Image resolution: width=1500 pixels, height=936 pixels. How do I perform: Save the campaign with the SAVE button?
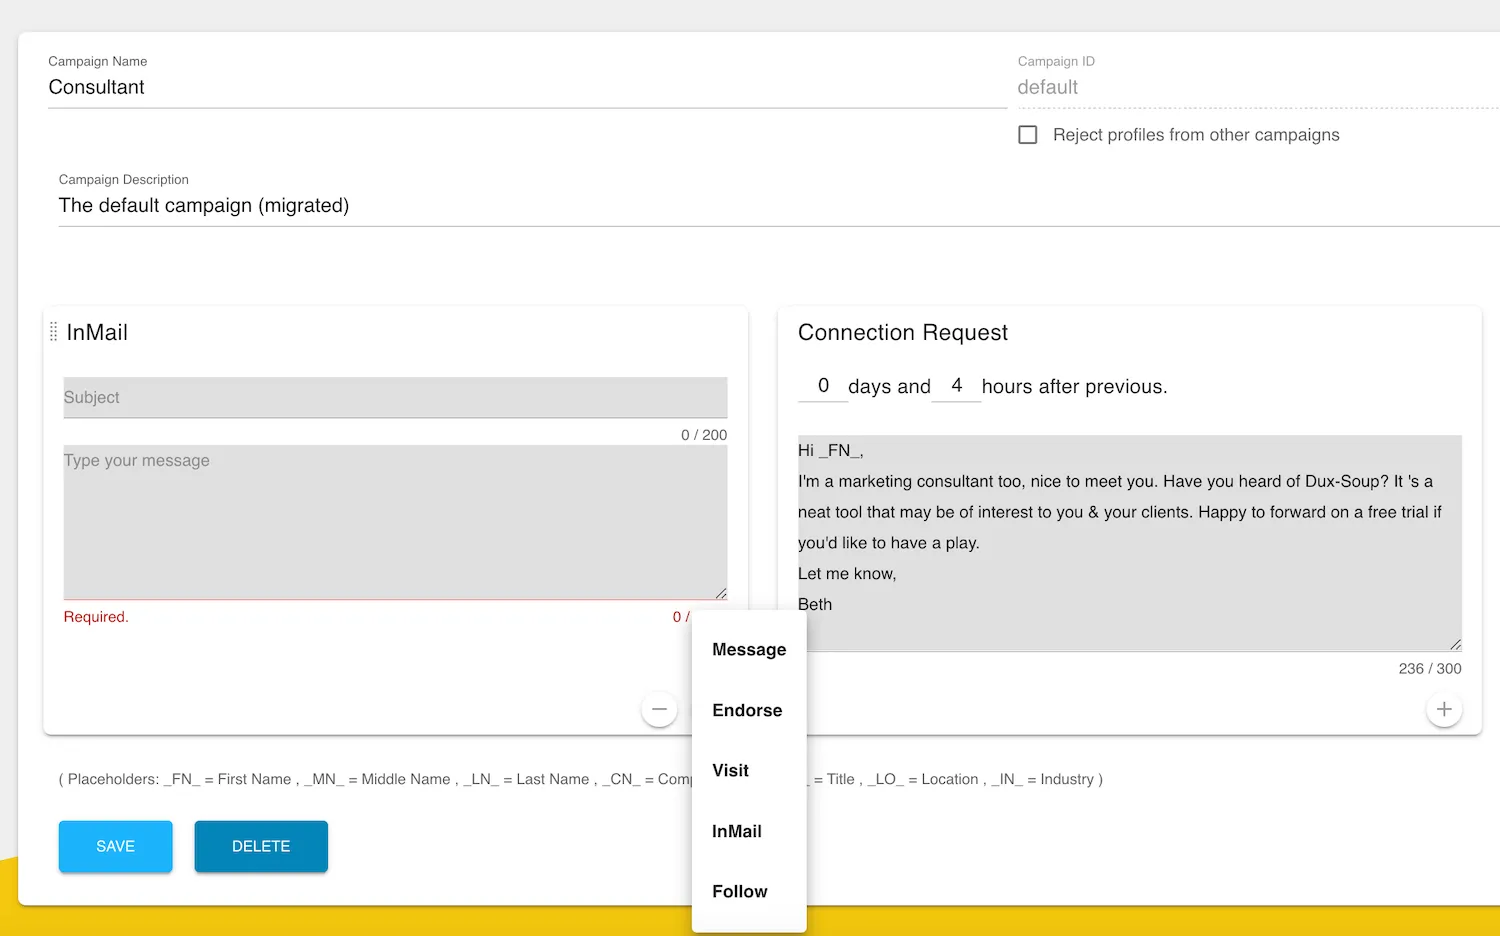pos(115,846)
